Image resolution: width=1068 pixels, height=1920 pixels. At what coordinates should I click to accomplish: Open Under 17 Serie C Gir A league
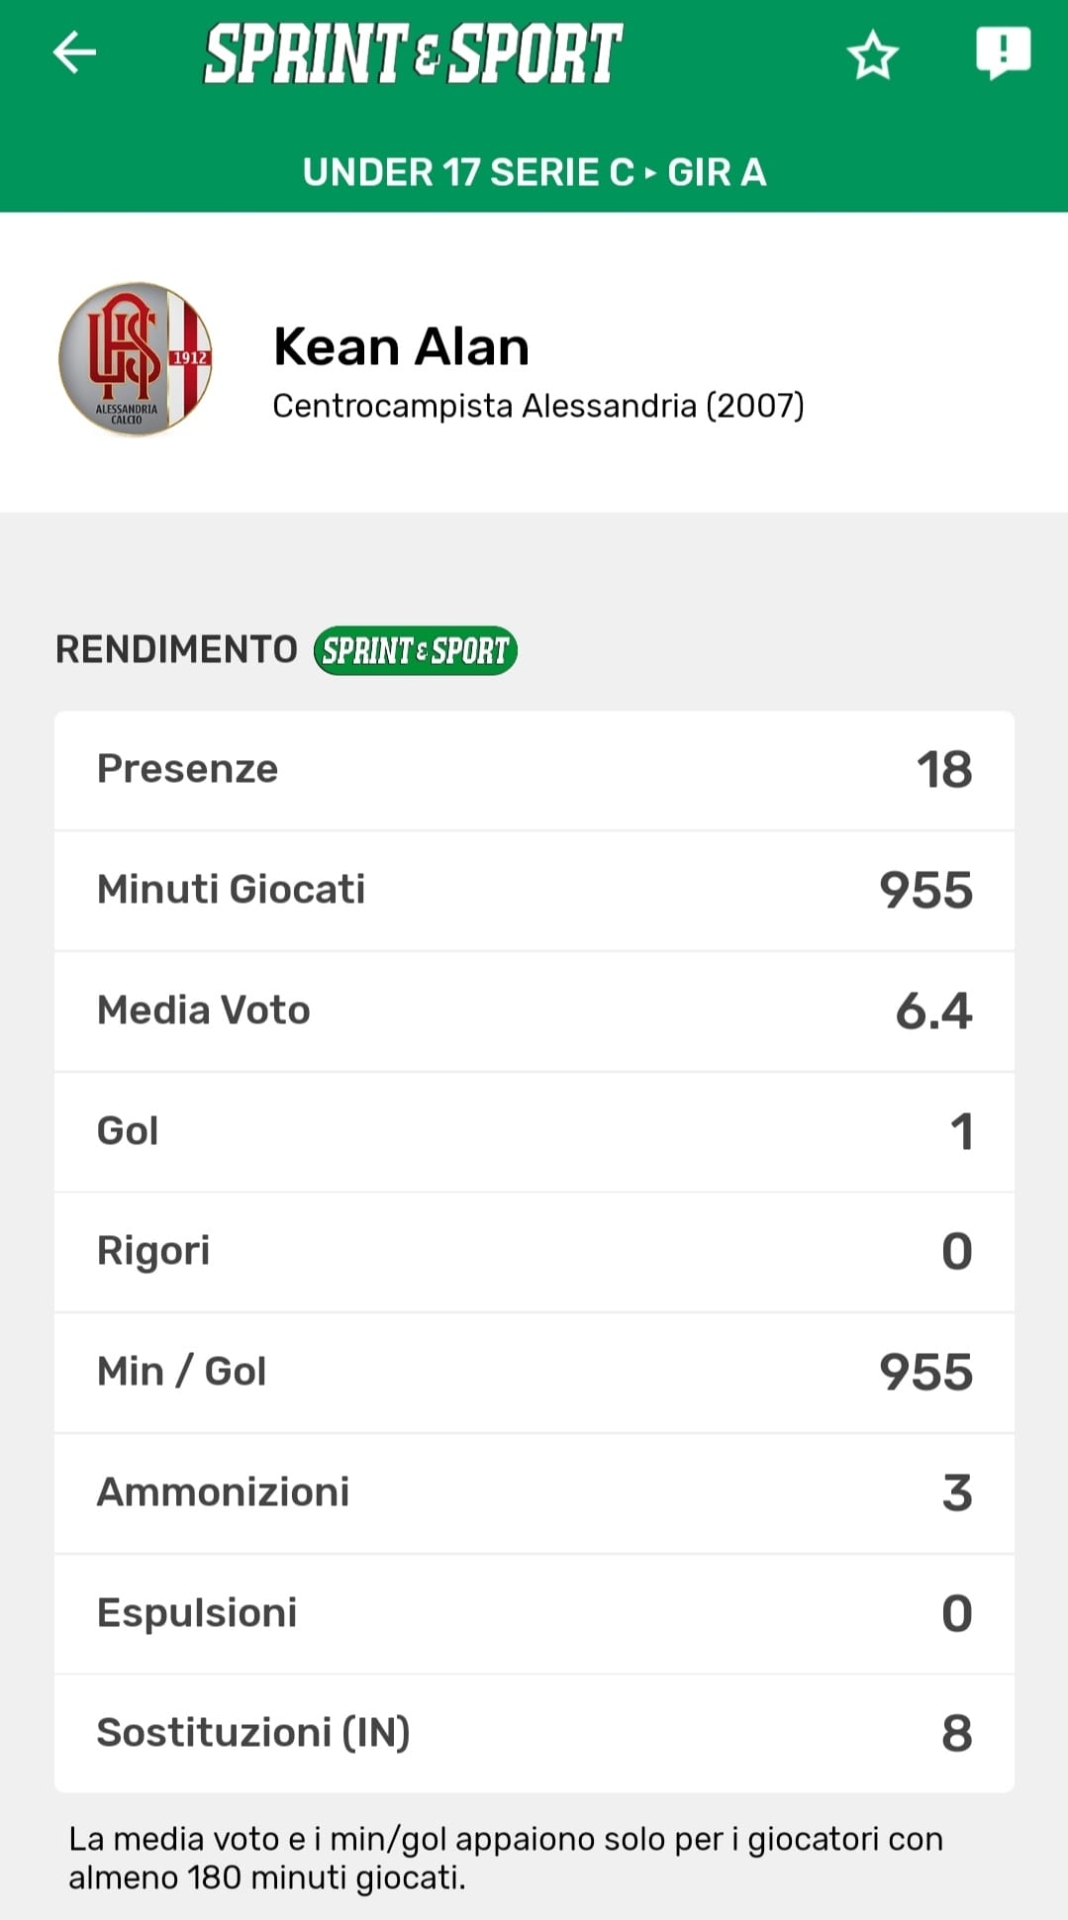click(x=534, y=172)
